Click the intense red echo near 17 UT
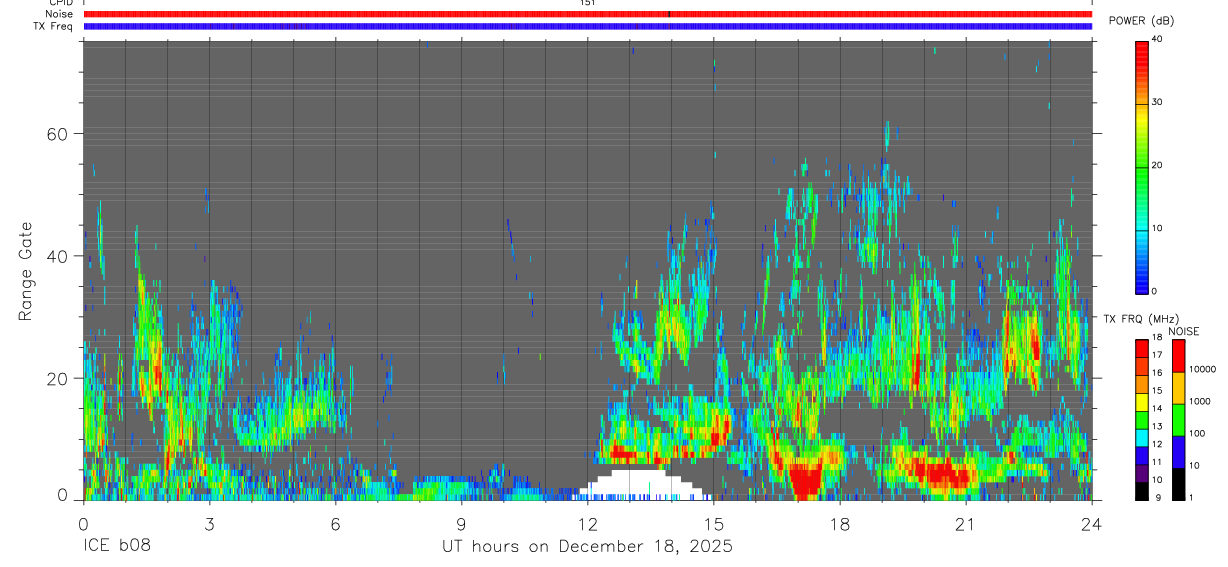 tap(804, 480)
